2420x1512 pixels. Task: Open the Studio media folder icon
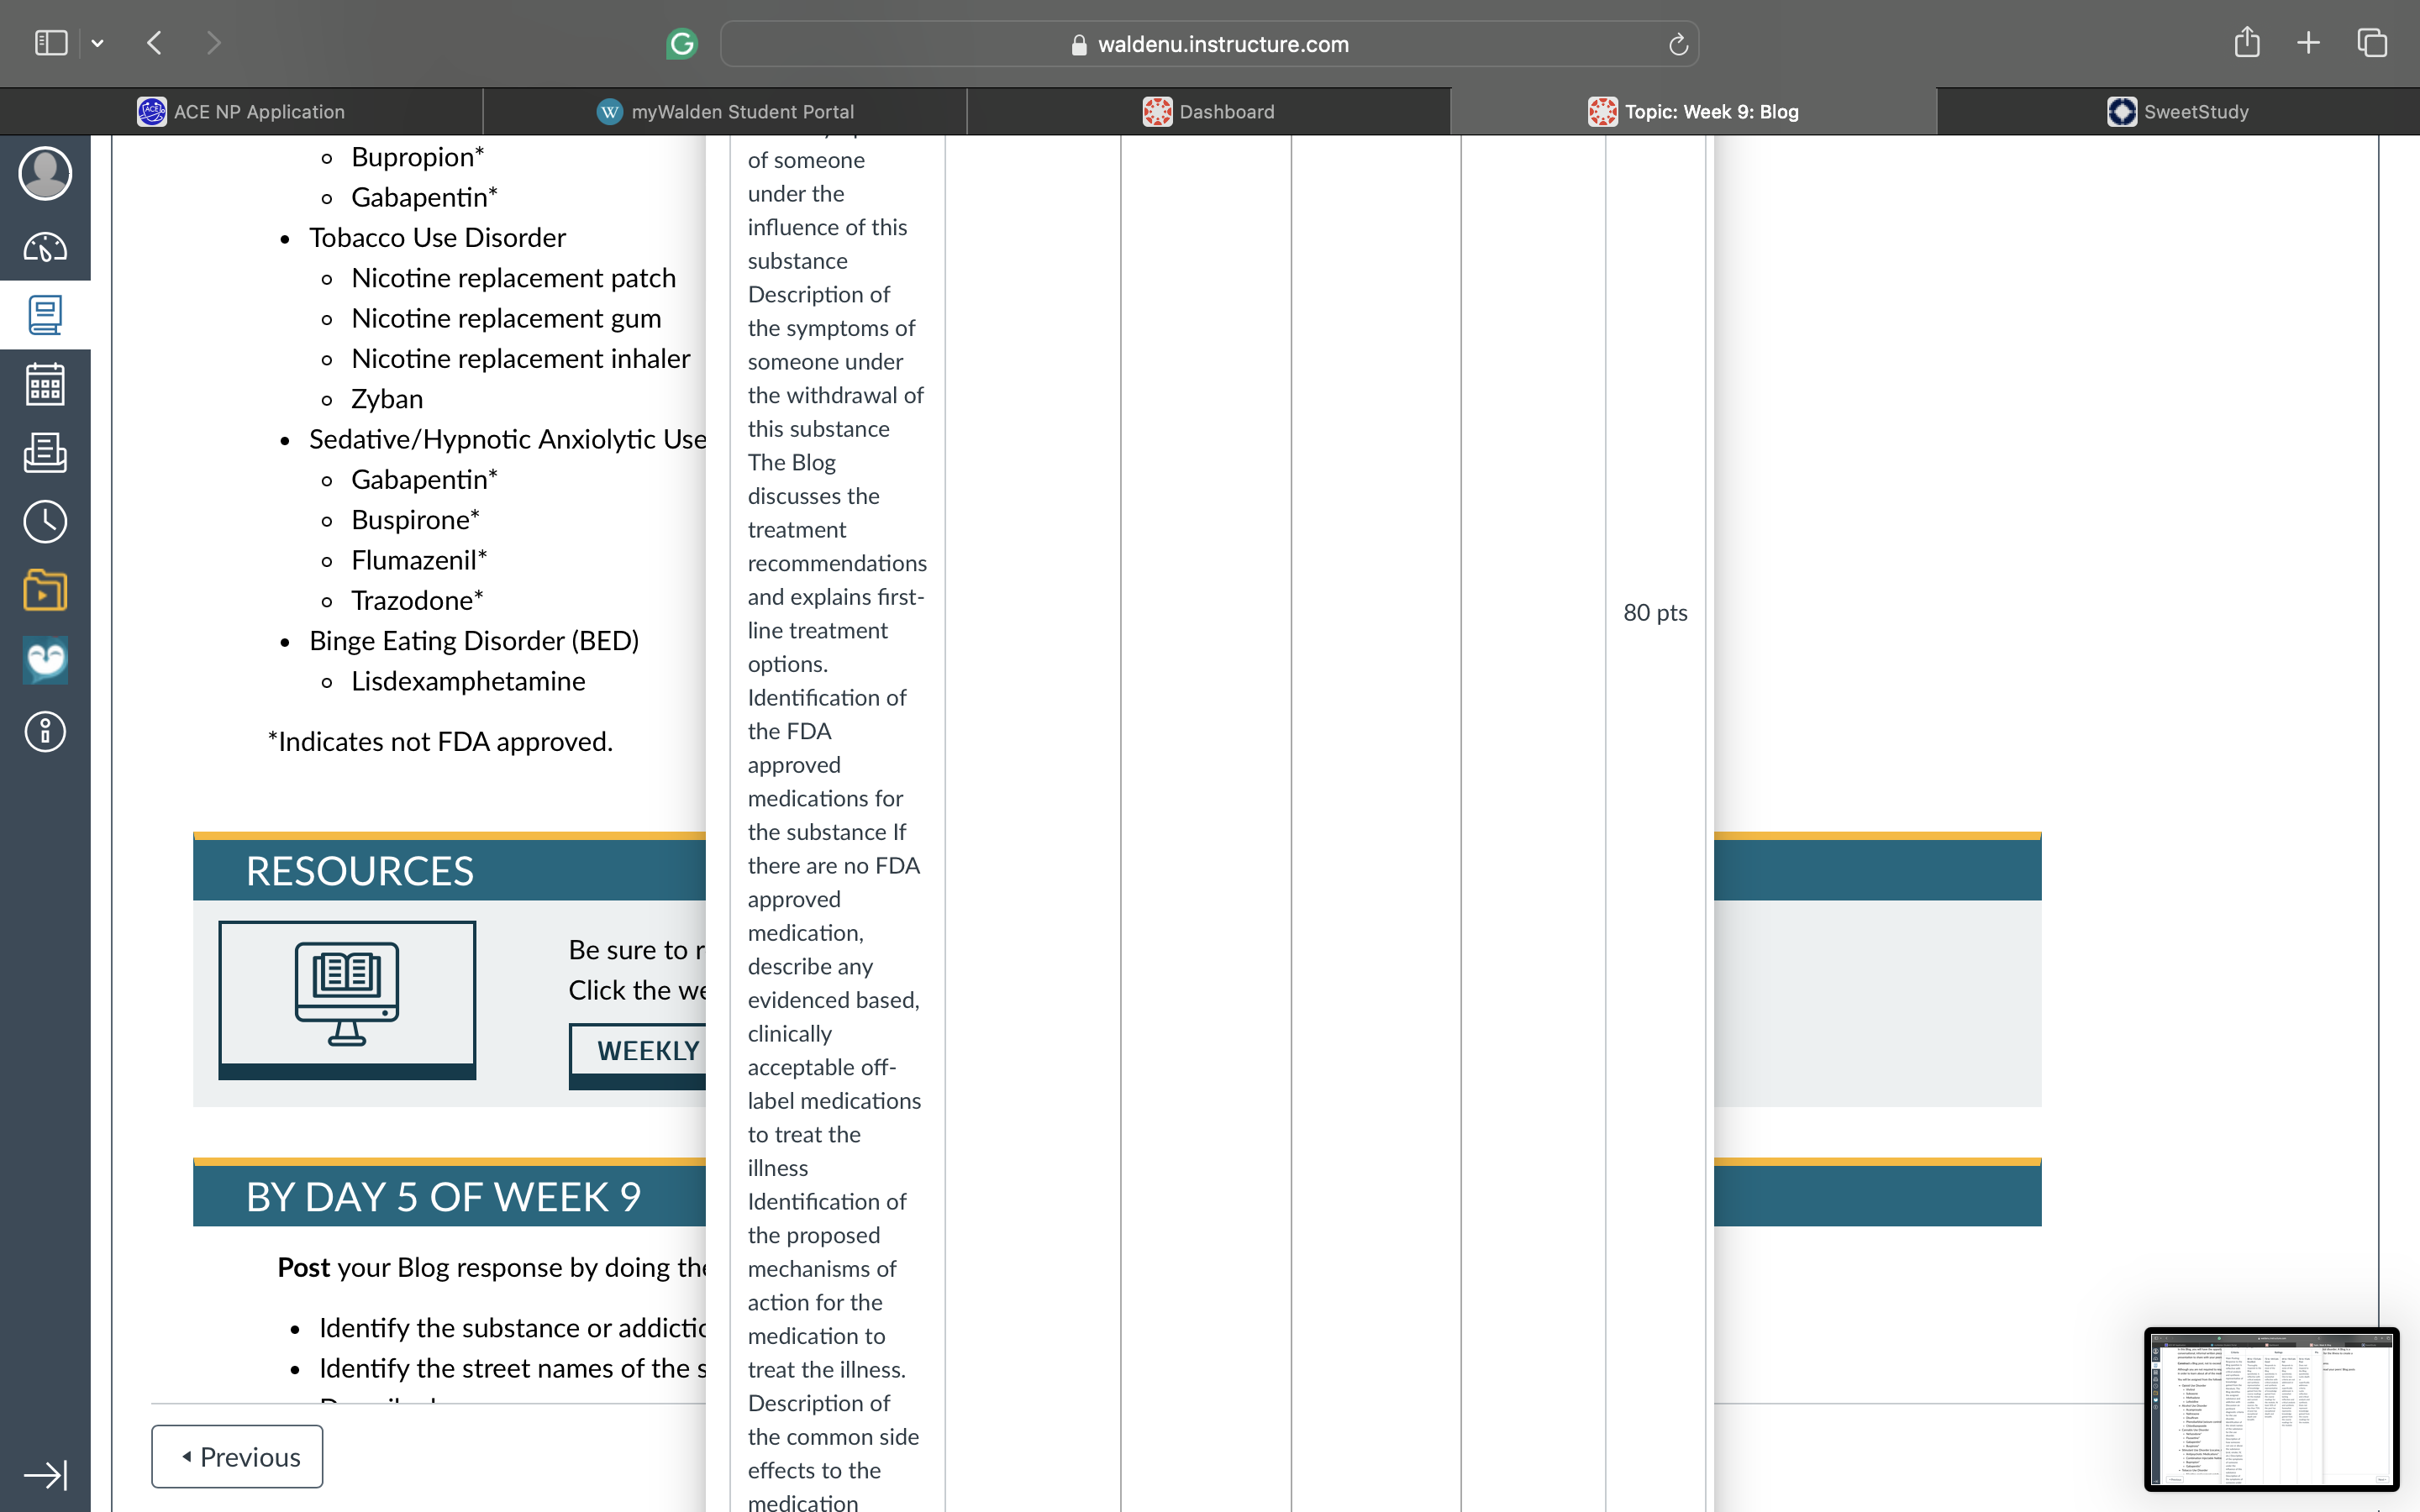pyautogui.click(x=45, y=590)
